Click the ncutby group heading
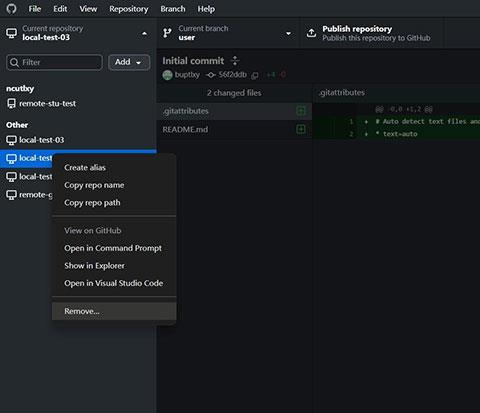480x413 pixels. 20,88
